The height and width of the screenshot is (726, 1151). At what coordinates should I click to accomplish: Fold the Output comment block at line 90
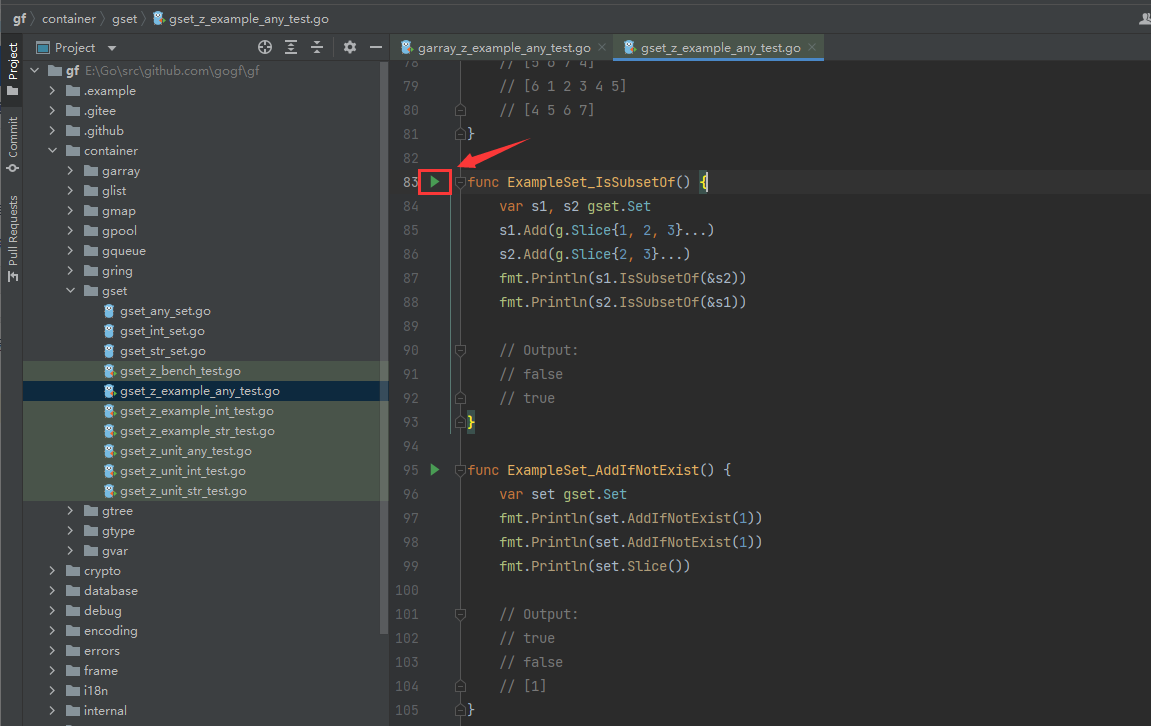460,350
